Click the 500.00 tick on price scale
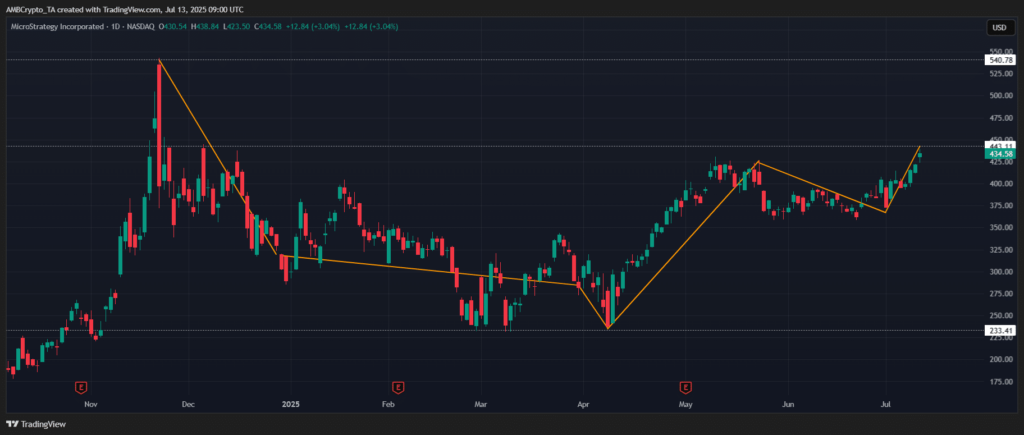The height and width of the screenshot is (435, 1024). pos(1000,96)
